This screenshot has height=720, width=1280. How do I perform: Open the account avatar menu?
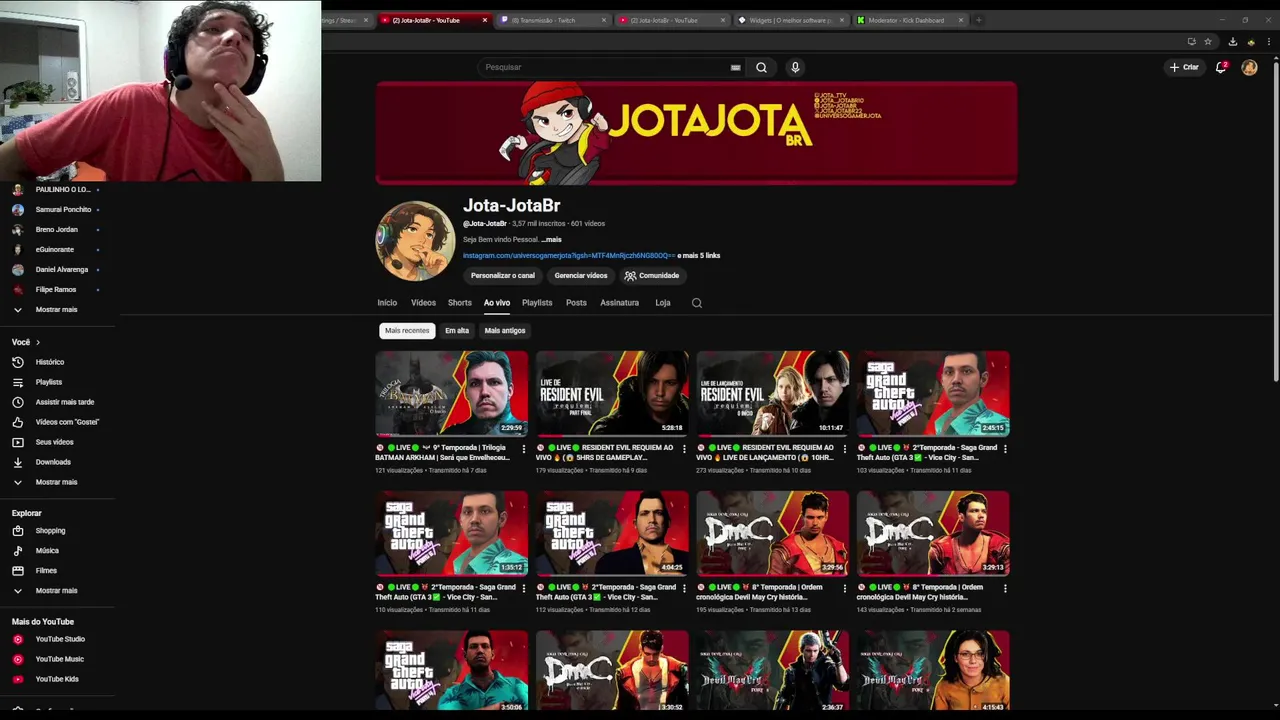point(1249,67)
